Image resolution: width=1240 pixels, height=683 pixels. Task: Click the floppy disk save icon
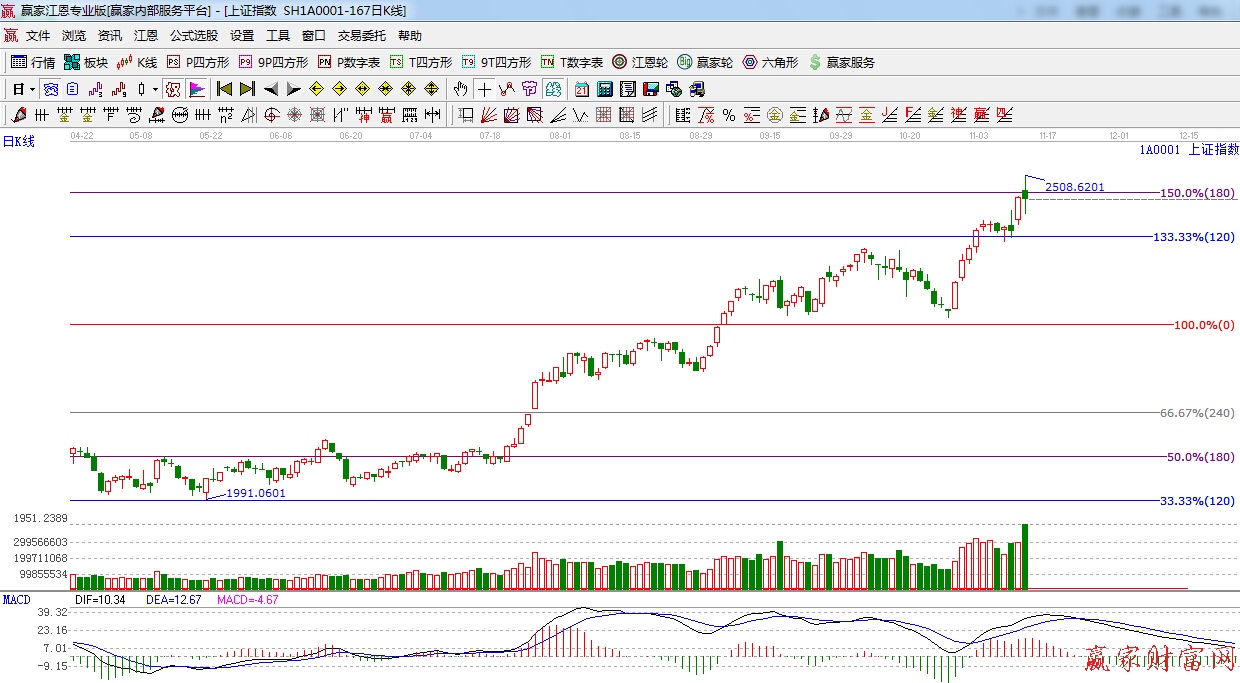point(651,89)
